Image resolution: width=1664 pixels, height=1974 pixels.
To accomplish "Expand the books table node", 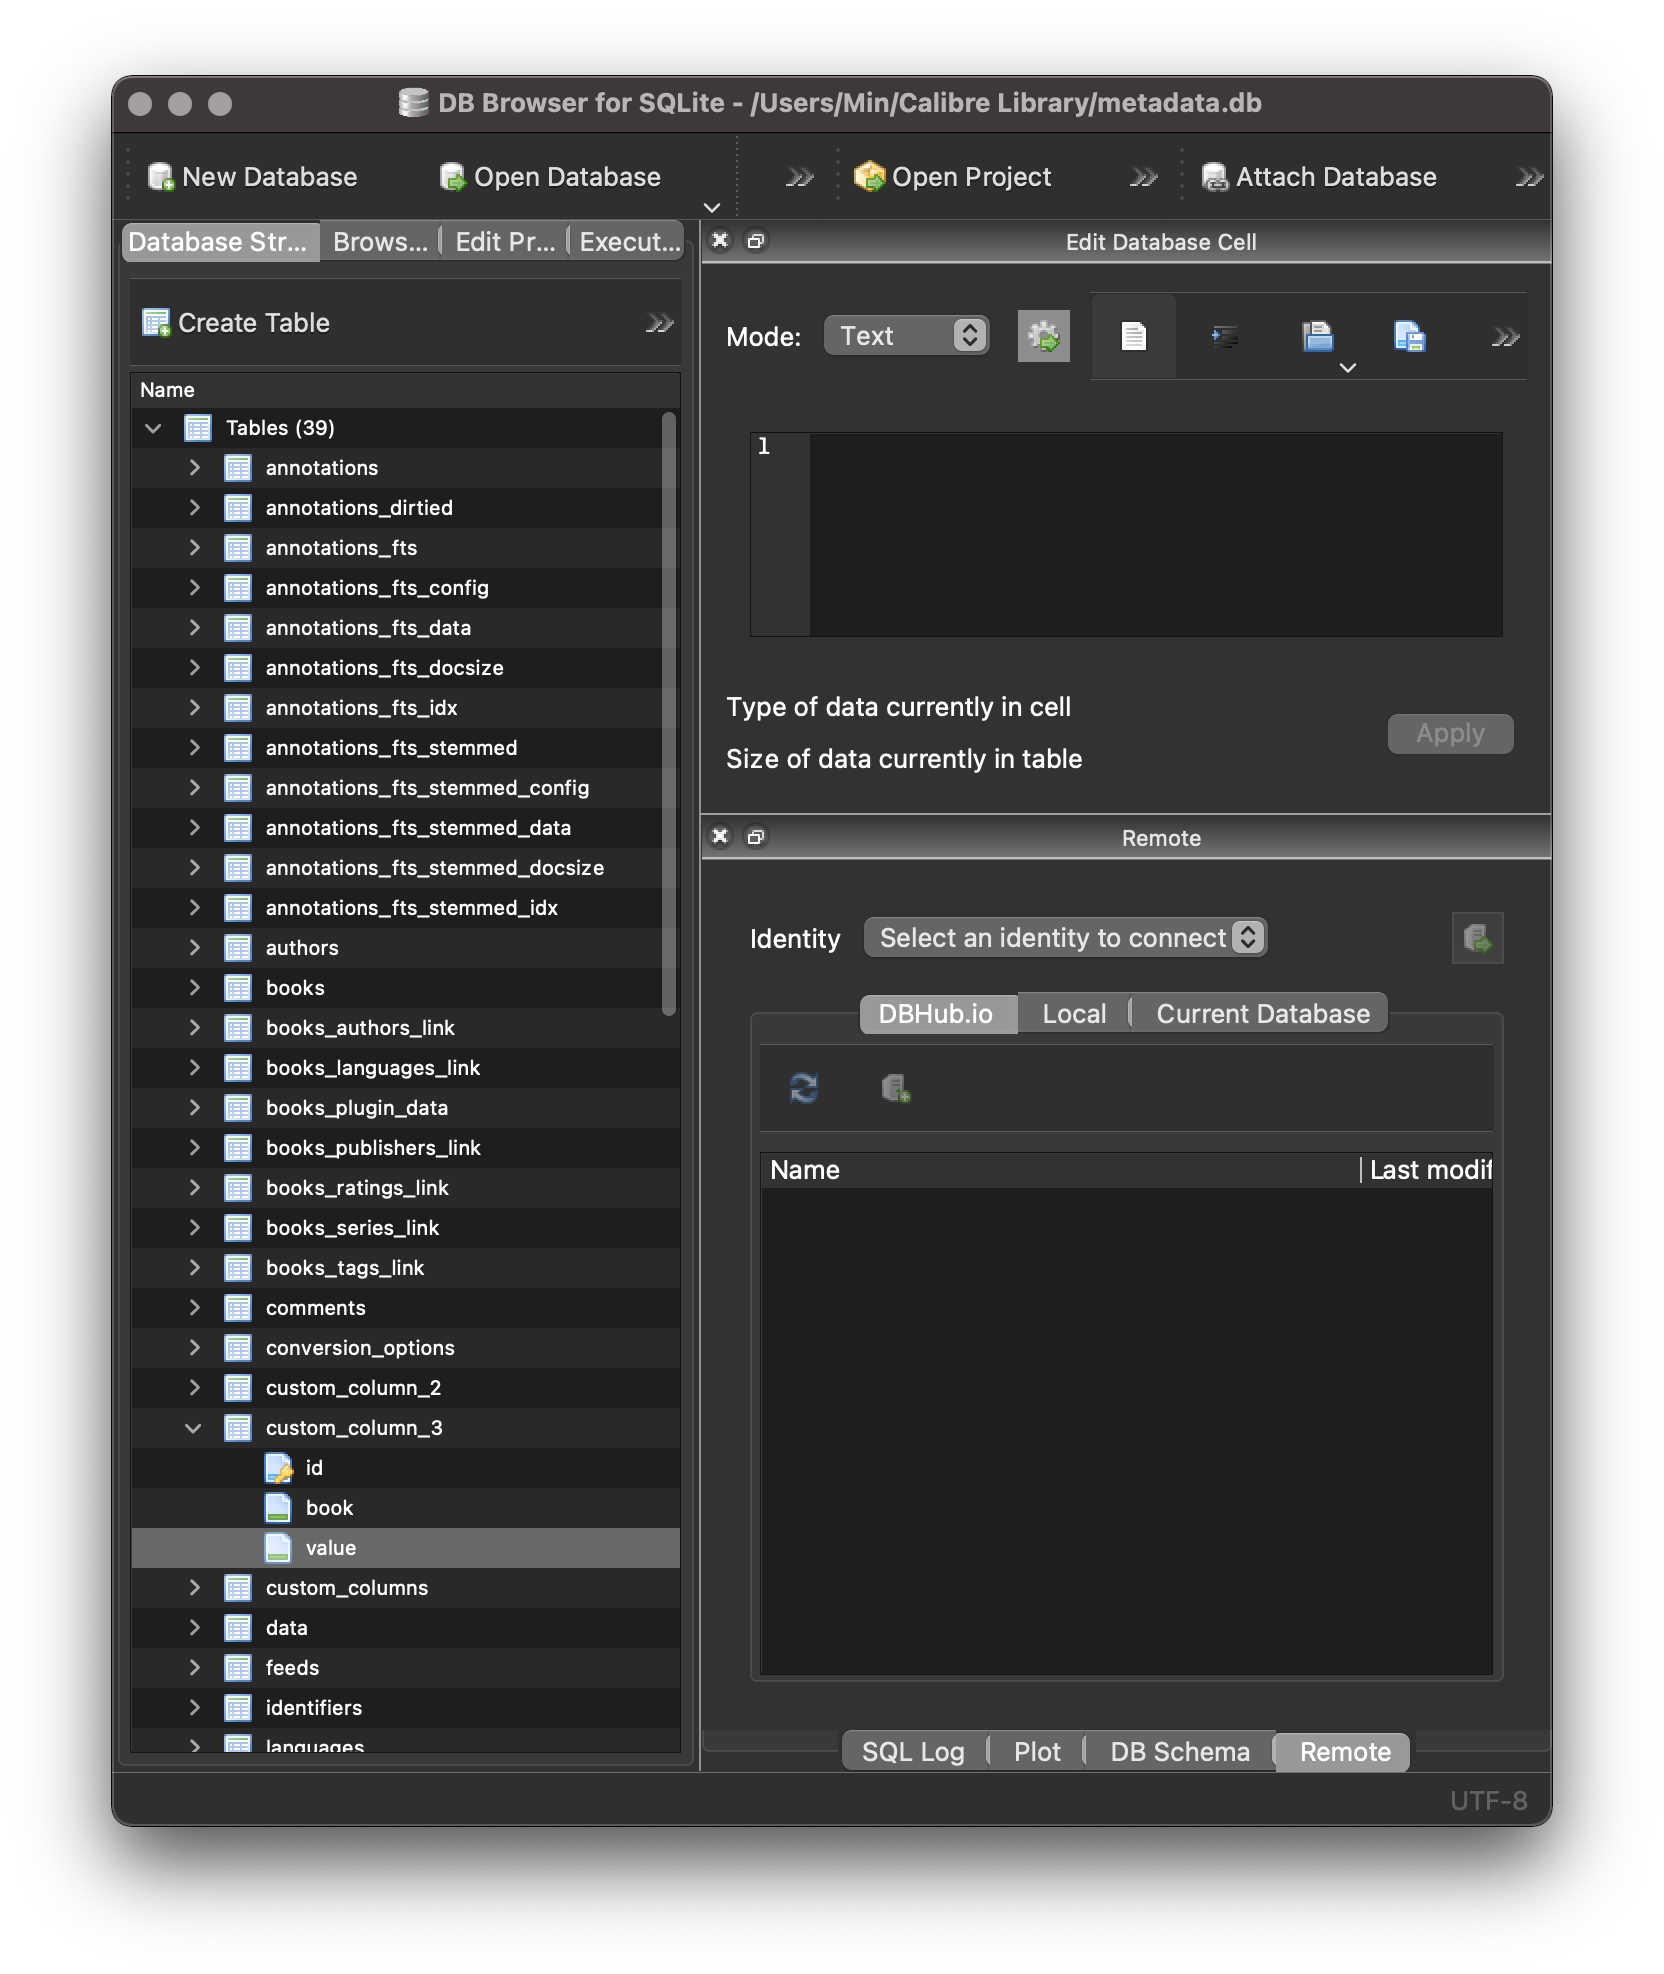I will (194, 988).
